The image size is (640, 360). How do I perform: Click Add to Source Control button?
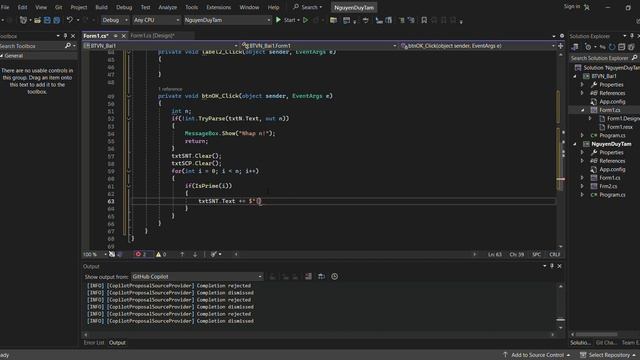tap(536, 355)
